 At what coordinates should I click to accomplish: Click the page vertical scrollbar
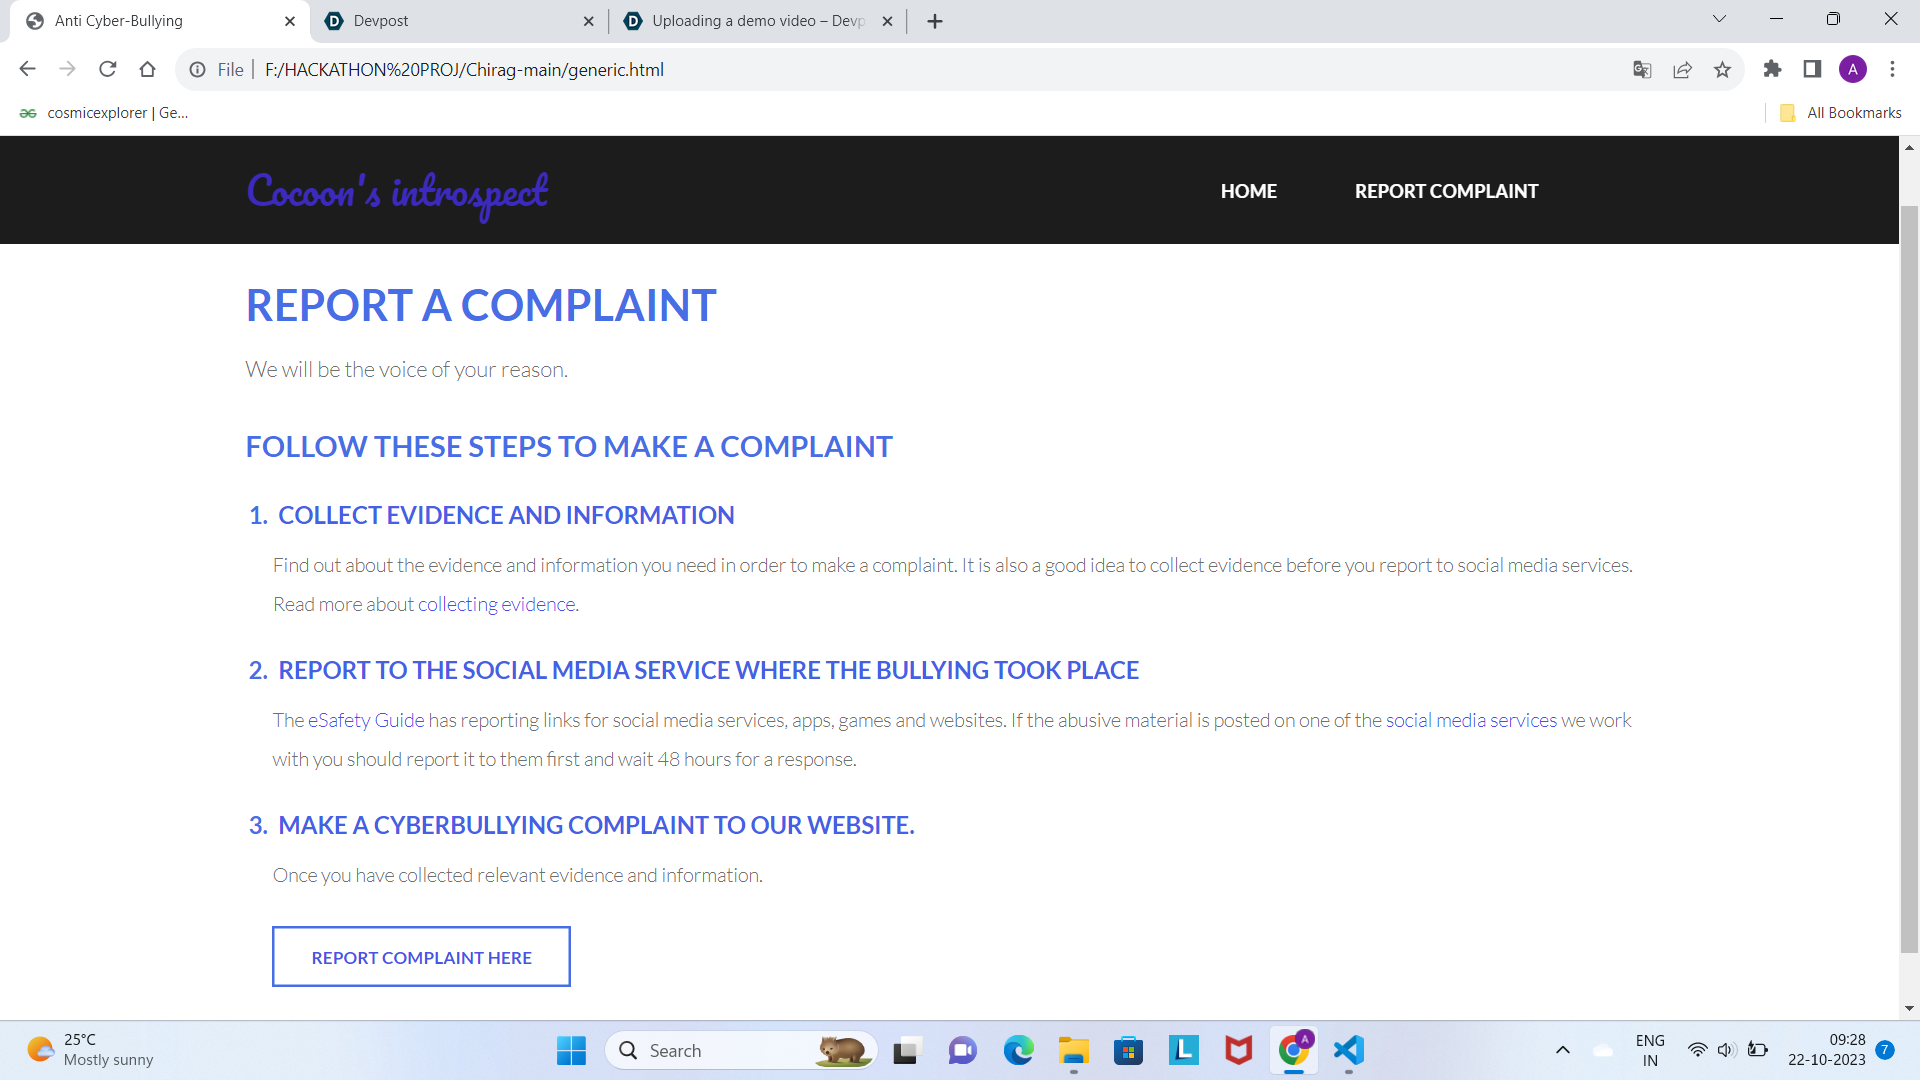pyautogui.click(x=1909, y=580)
